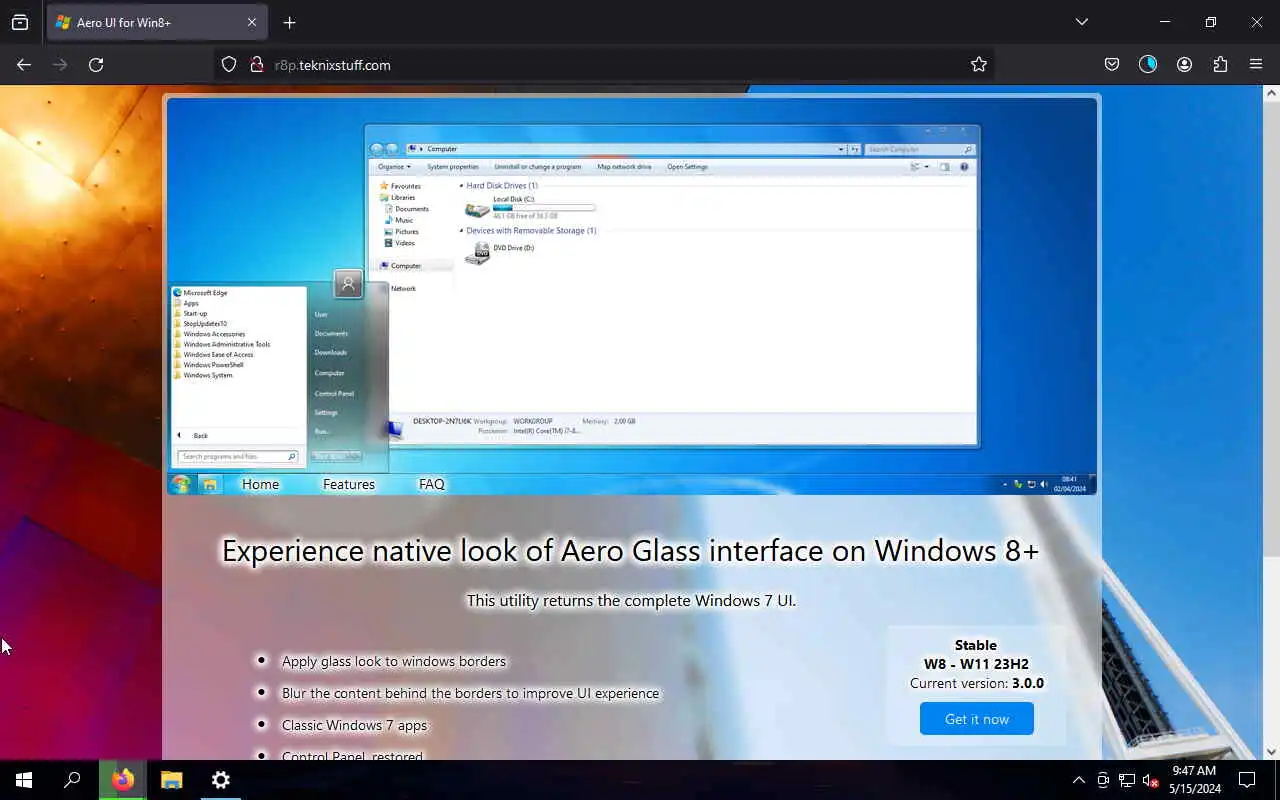Open the Save to Pocket icon
Image resolution: width=1280 pixels, height=800 pixels.
1111,64
